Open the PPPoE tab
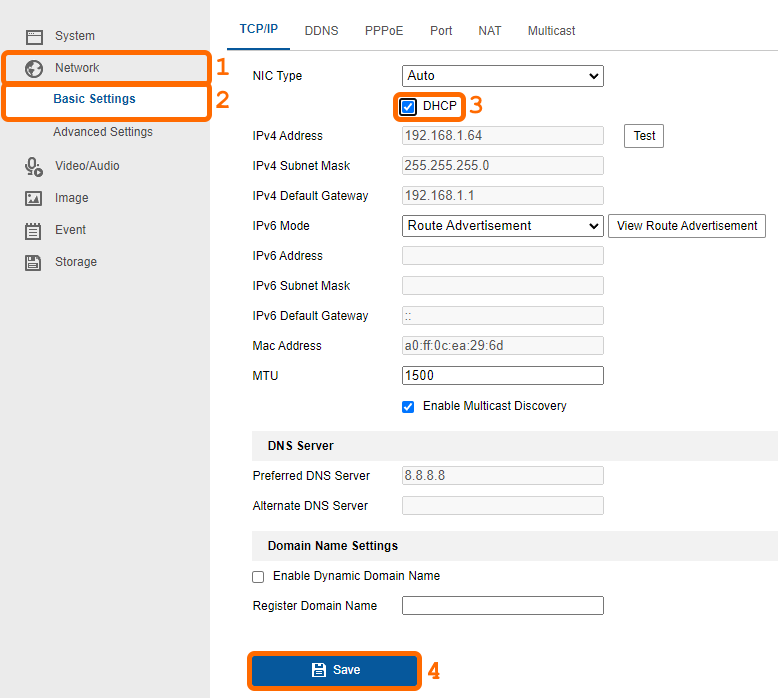 tap(384, 31)
